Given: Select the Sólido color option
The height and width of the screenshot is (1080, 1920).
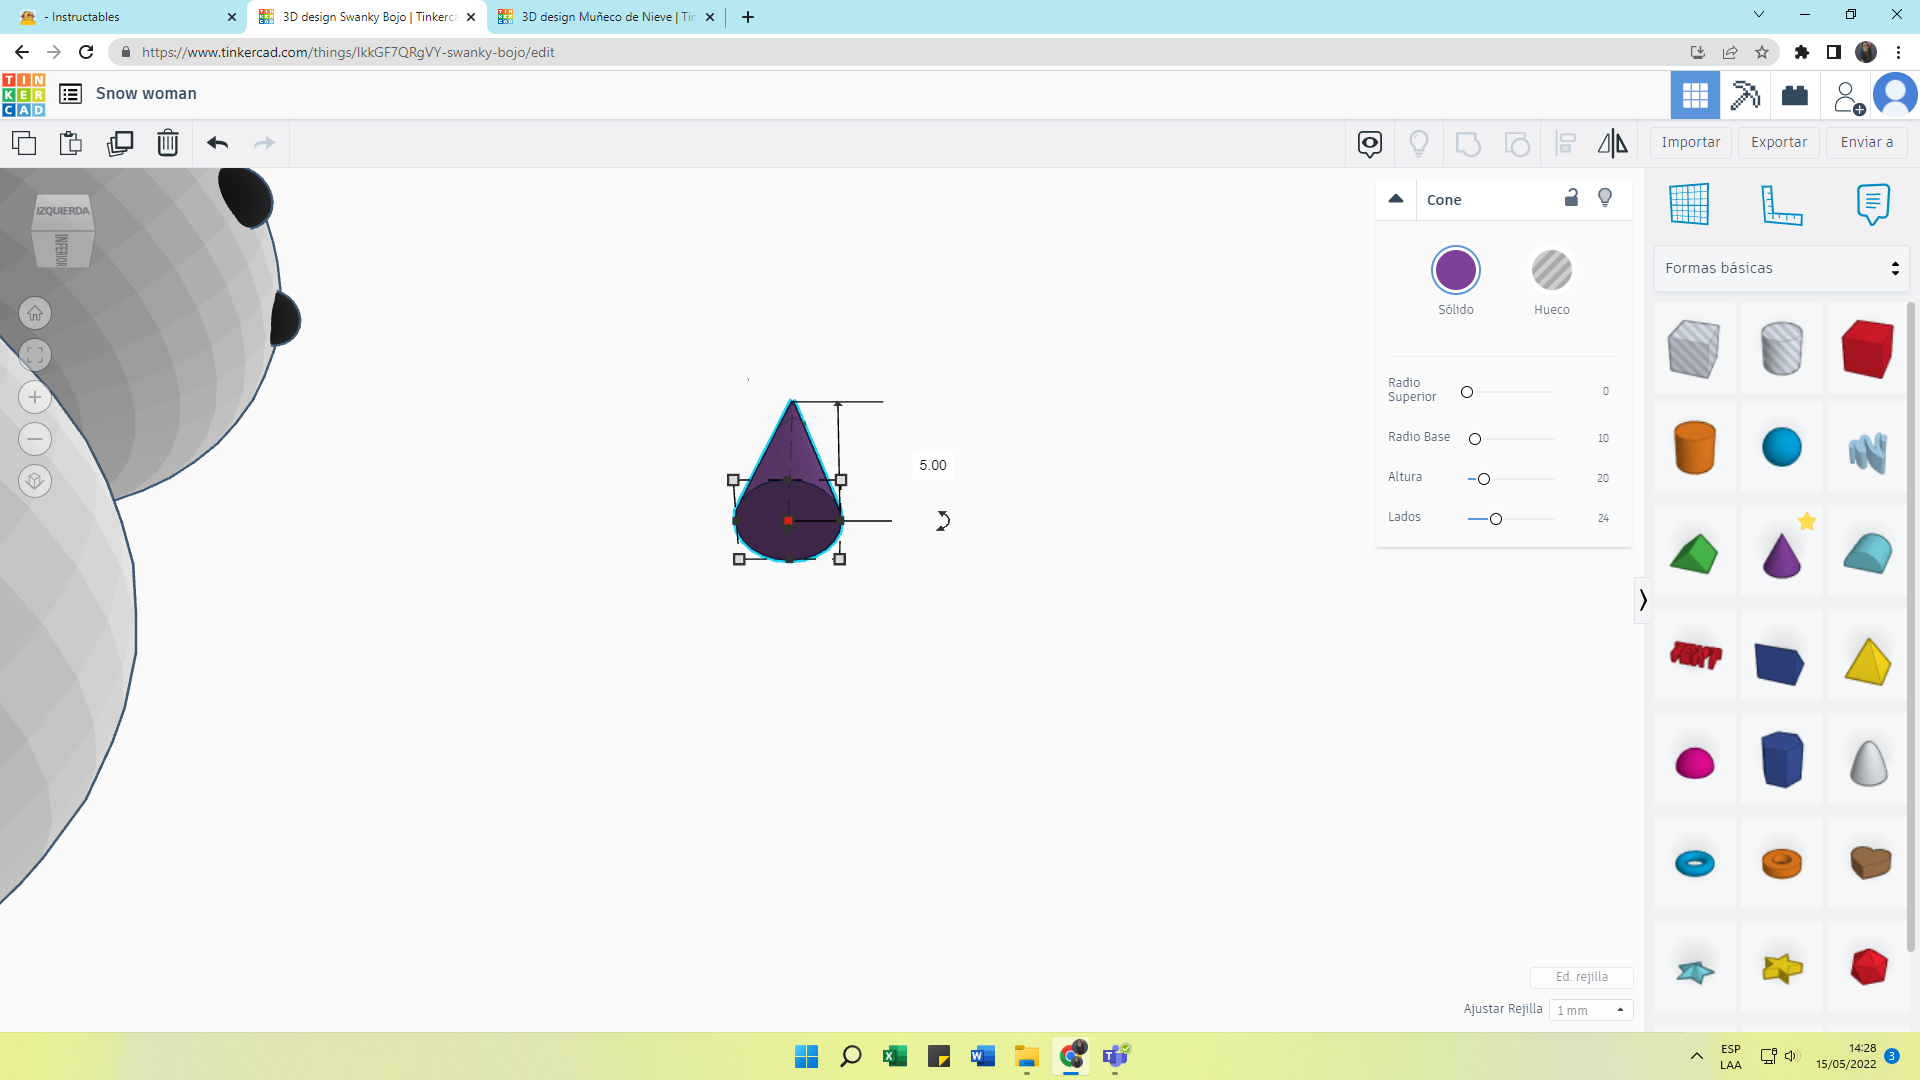Looking at the screenshot, I should coord(1455,270).
